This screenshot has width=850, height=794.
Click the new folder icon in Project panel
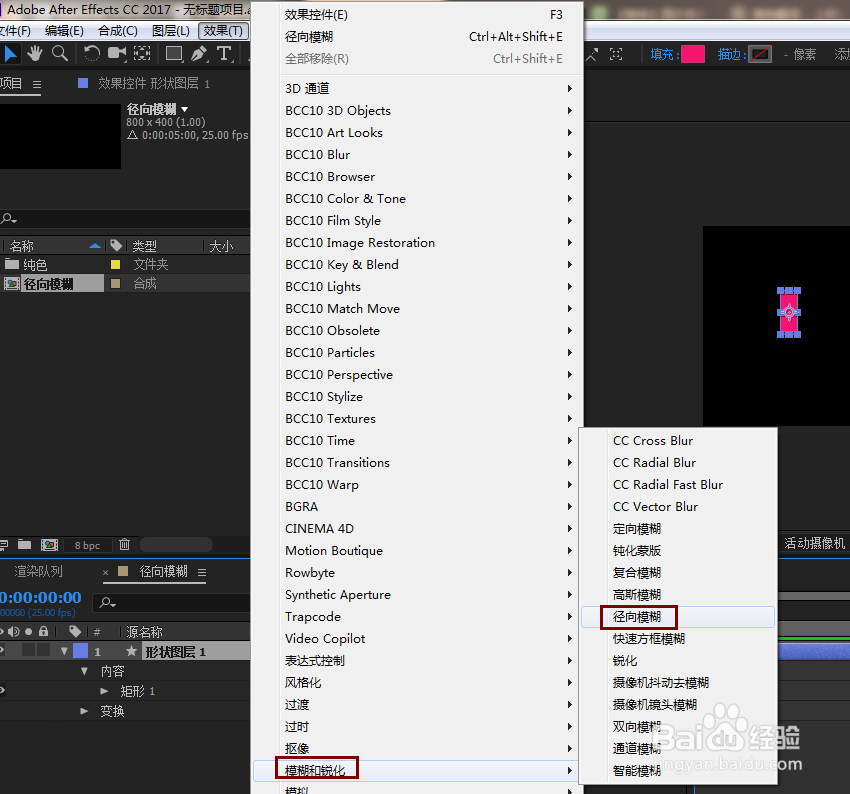pyautogui.click(x=24, y=544)
